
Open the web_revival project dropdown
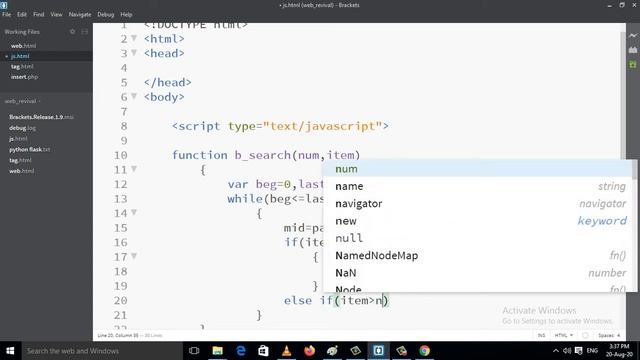[22, 101]
